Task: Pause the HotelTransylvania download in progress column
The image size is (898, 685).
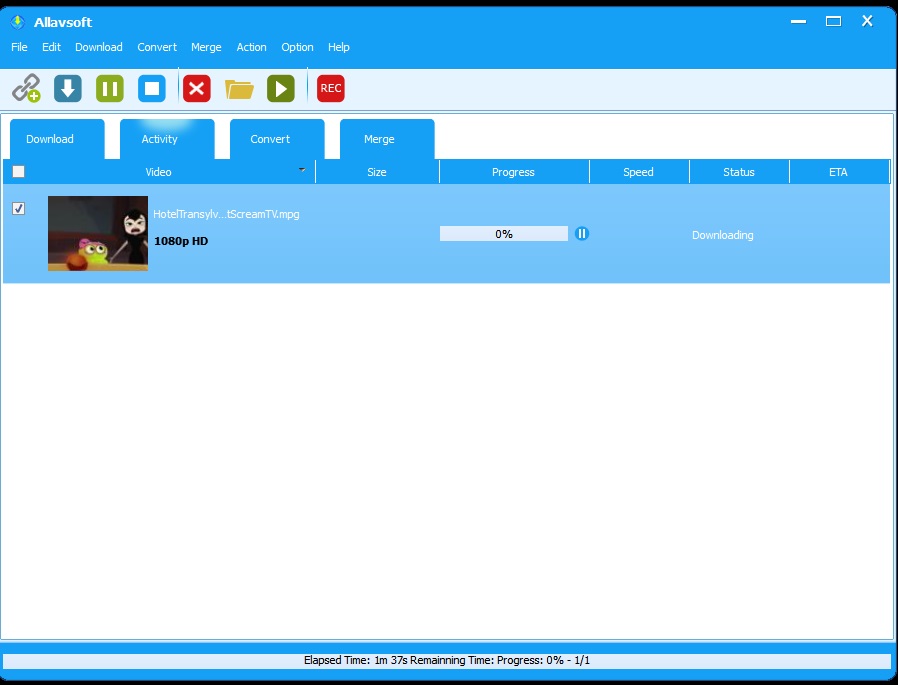Action: click(581, 234)
